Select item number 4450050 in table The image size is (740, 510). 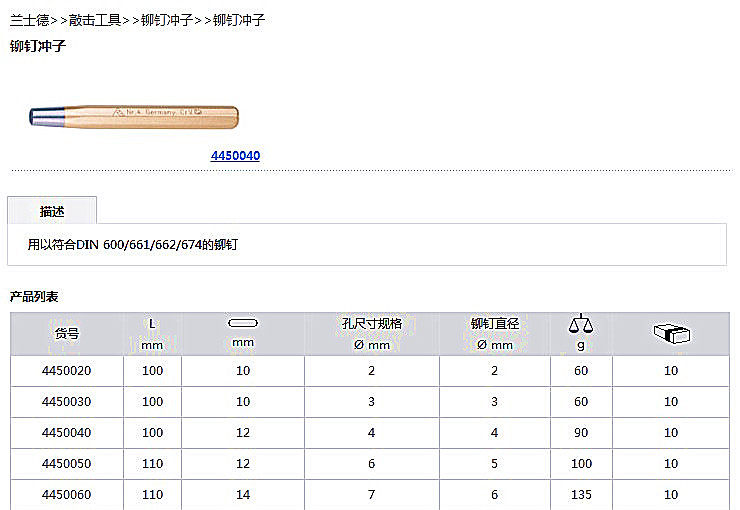(66, 464)
